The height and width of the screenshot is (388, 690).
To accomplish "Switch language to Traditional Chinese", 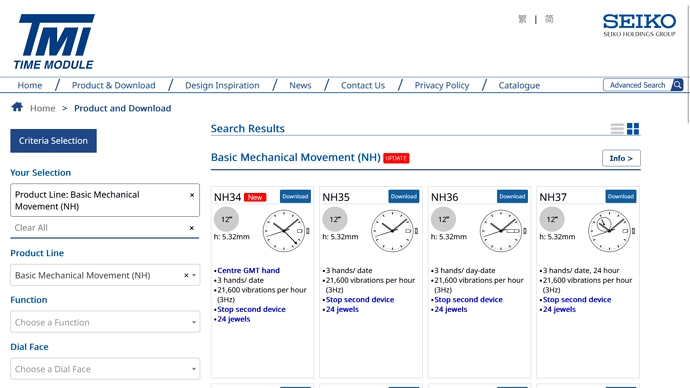I will pos(522,19).
